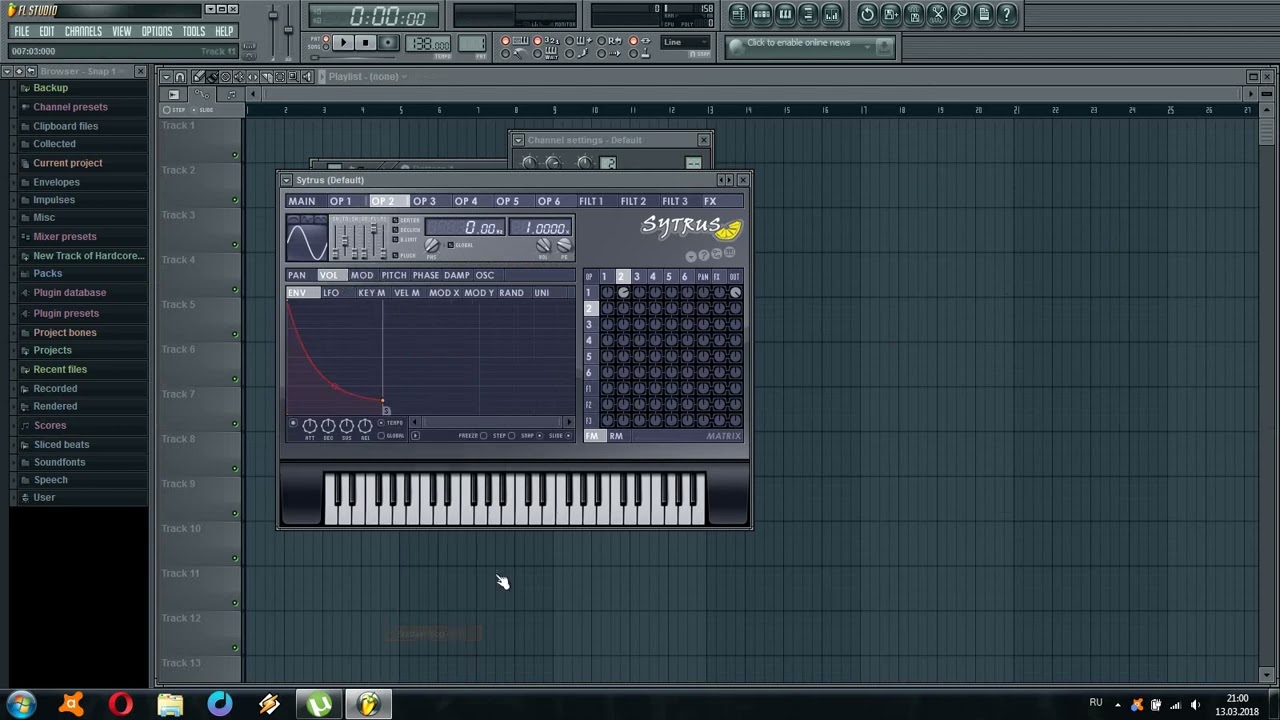Viewport: 1280px width, 720px height.
Task: Click the Sytrus question mark help icon
Action: (x=703, y=256)
